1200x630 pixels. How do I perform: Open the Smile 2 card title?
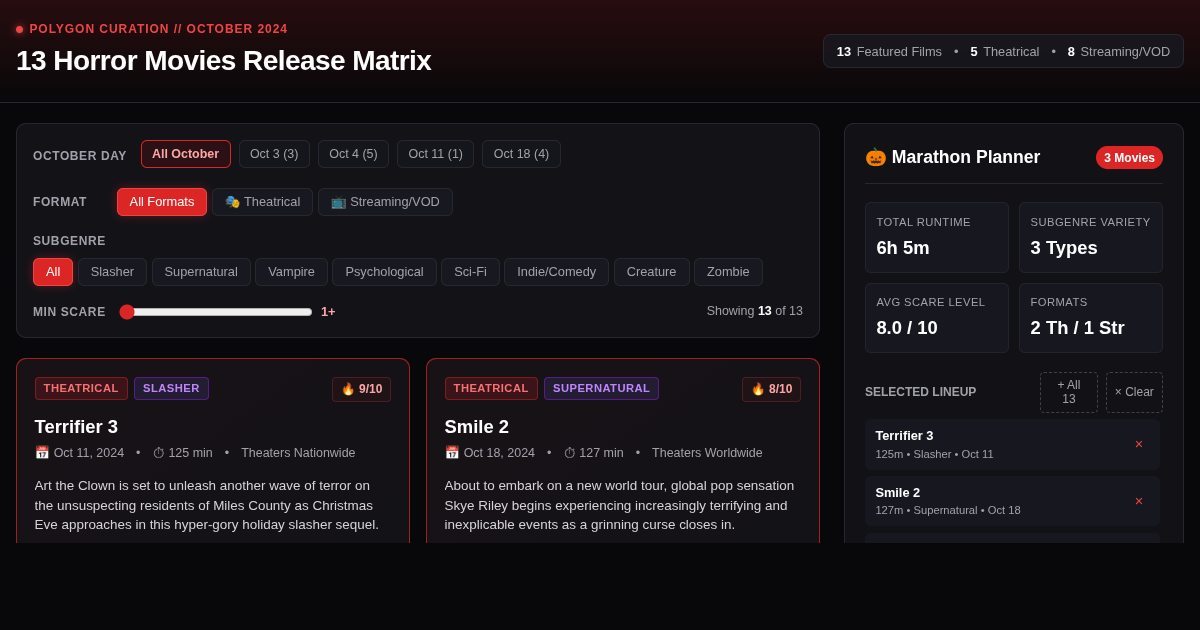coord(477,427)
